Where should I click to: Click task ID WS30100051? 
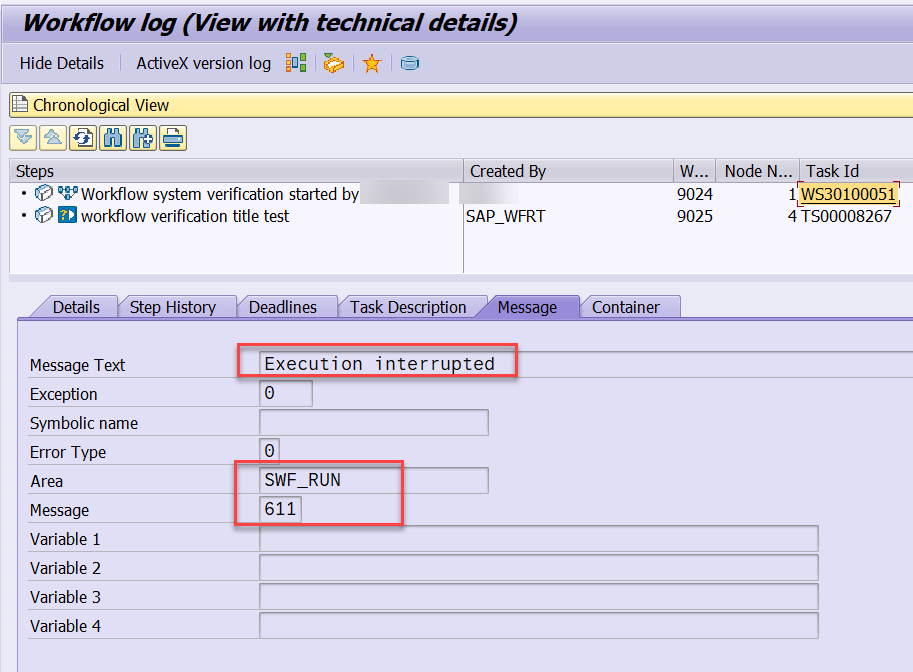click(848, 194)
